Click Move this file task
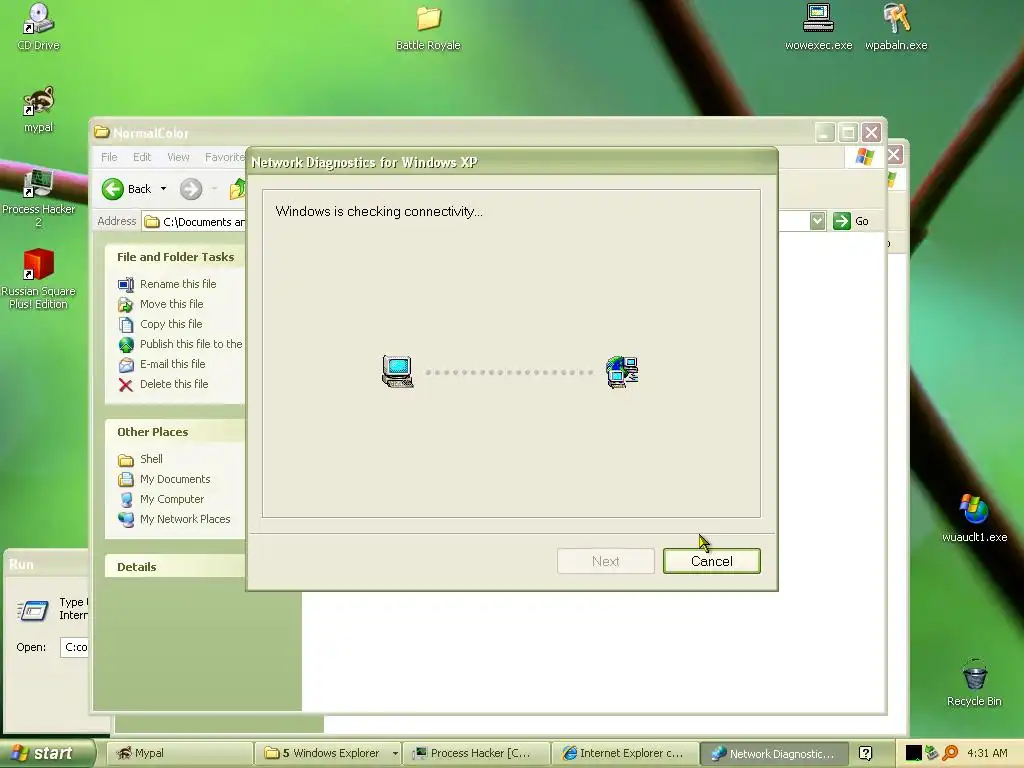Viewport: 1024px width, 768px height. tap(161, 304)
